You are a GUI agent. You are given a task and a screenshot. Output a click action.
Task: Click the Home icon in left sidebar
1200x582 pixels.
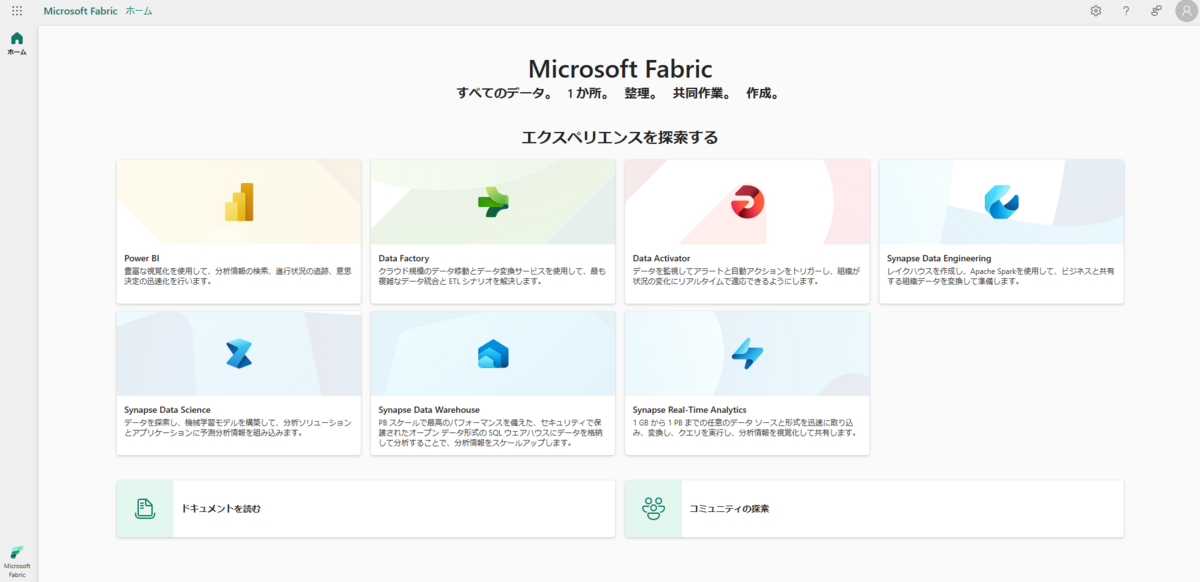coord(17,38)
